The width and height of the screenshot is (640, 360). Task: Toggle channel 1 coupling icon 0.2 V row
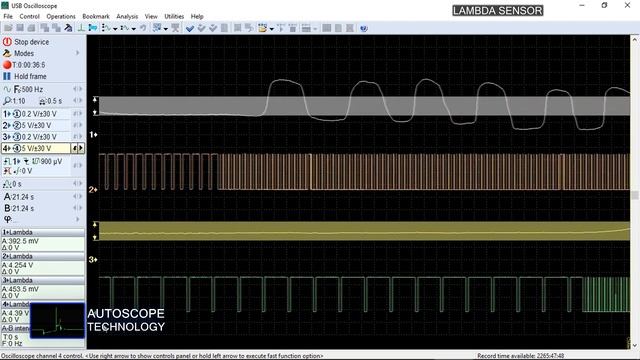coord(17,114)
